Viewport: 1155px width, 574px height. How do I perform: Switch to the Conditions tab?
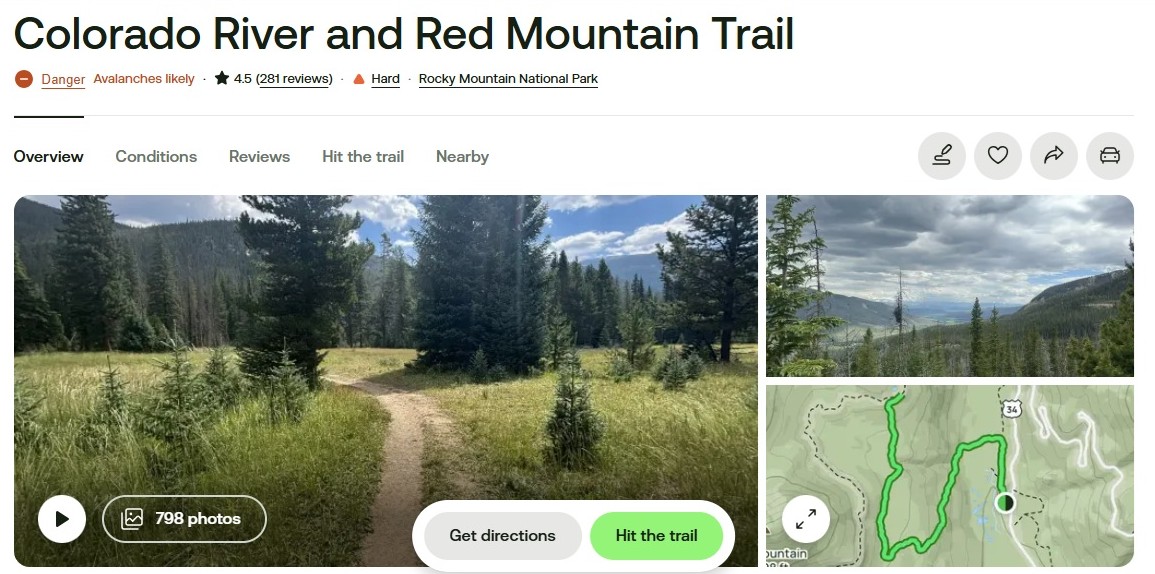pyautogui.click(x=156, y=156)
